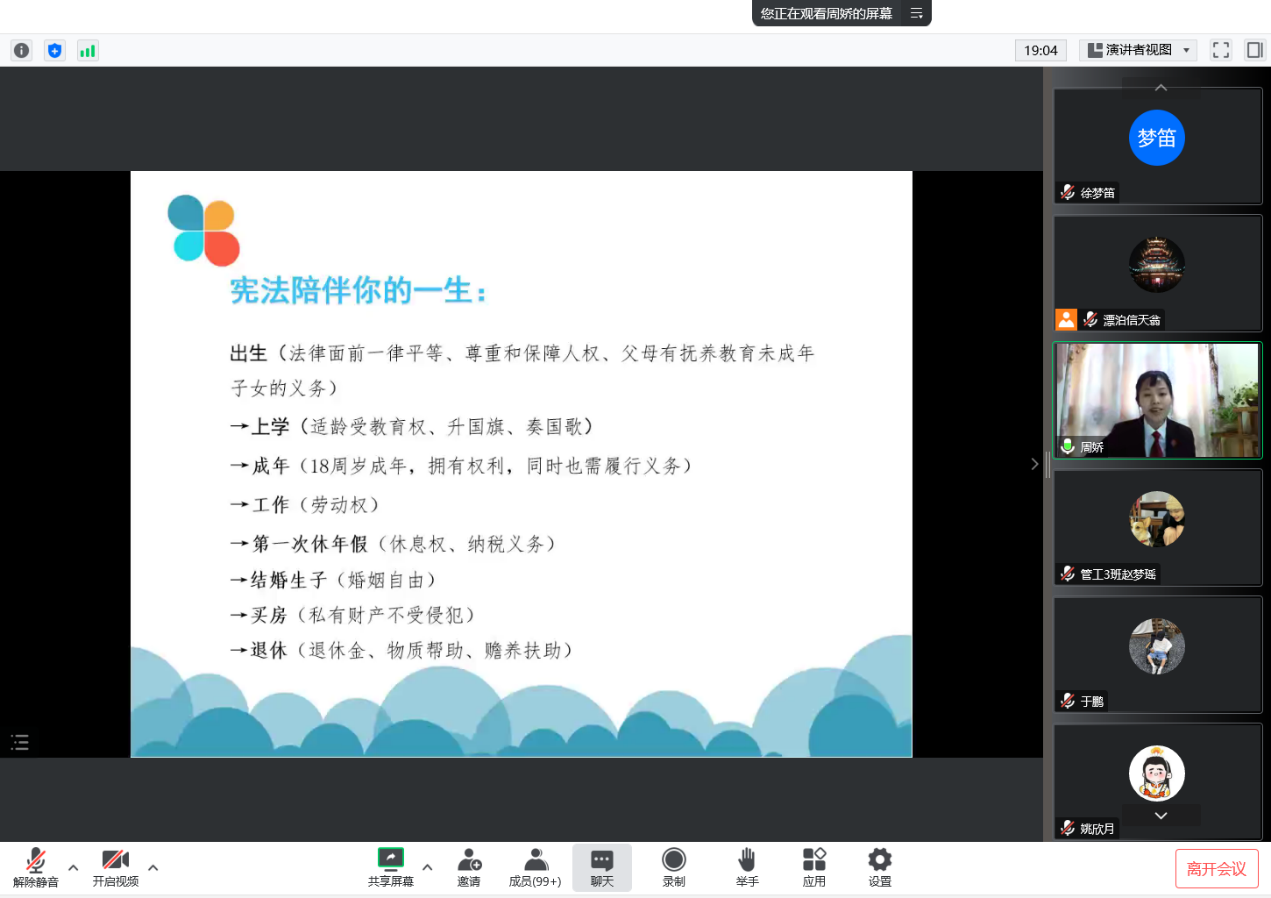The image size is (1271, 898).
Task: Start recording the meeting
Action: coord(674,867)
